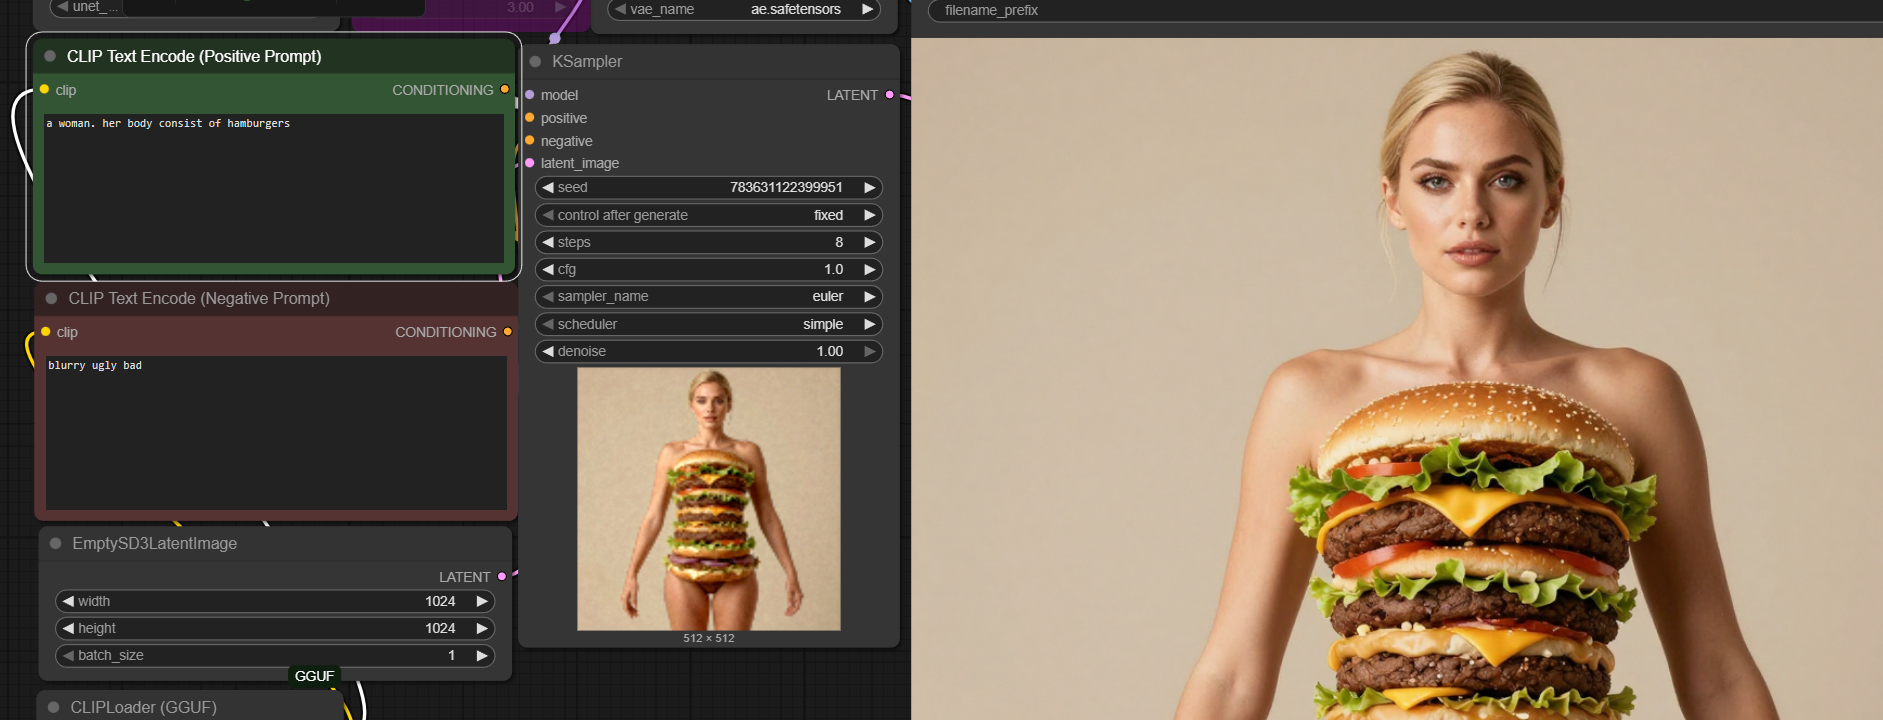Decrease denoise with its left arrow

(548, 351)
